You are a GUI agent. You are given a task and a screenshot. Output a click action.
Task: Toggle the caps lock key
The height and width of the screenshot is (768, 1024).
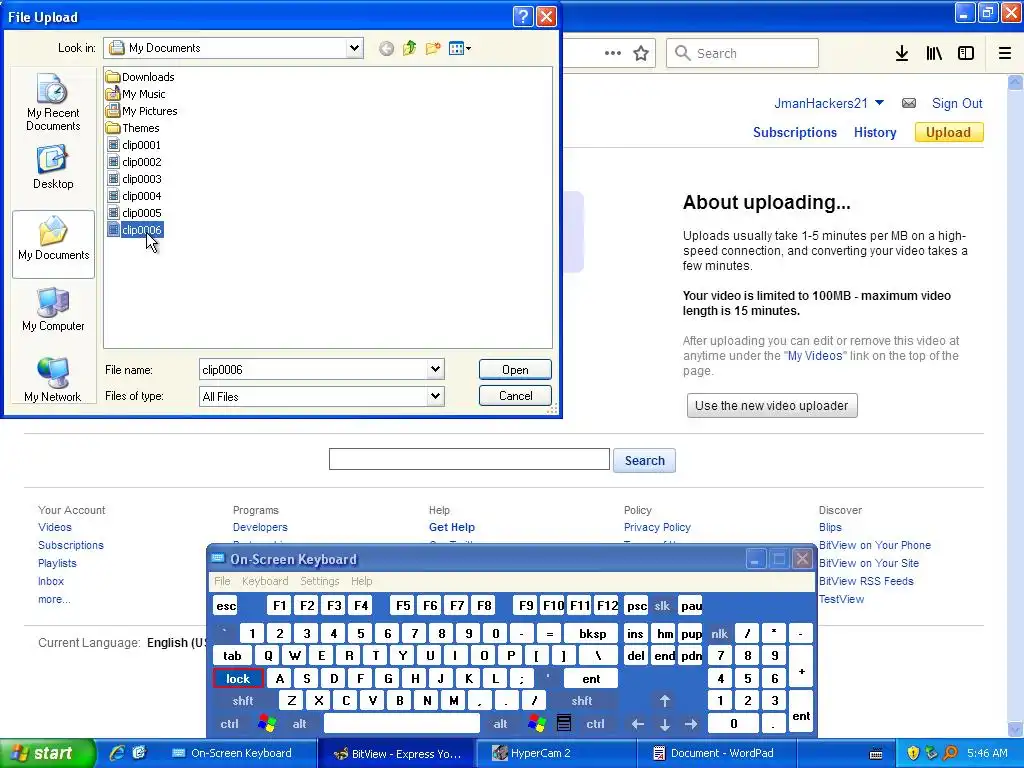(x=238, y=679)
